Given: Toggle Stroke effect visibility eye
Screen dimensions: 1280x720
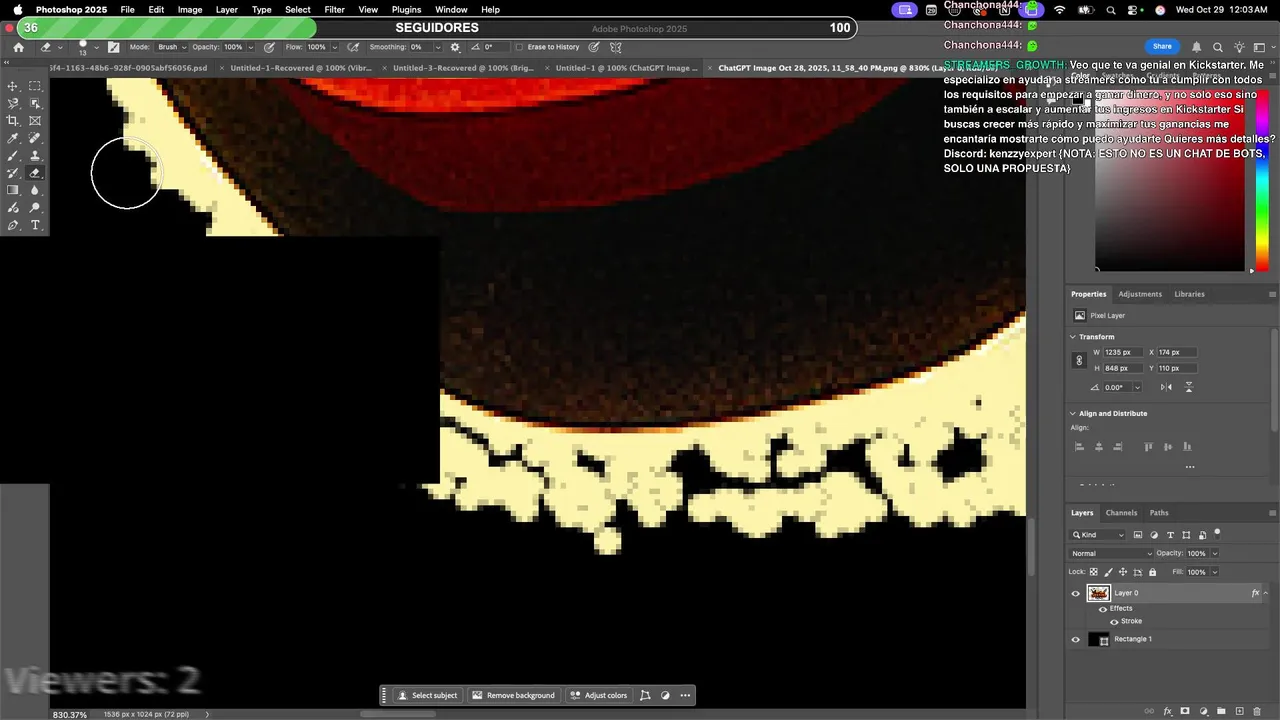Looking at the screenshot, I should [1114, 621].
